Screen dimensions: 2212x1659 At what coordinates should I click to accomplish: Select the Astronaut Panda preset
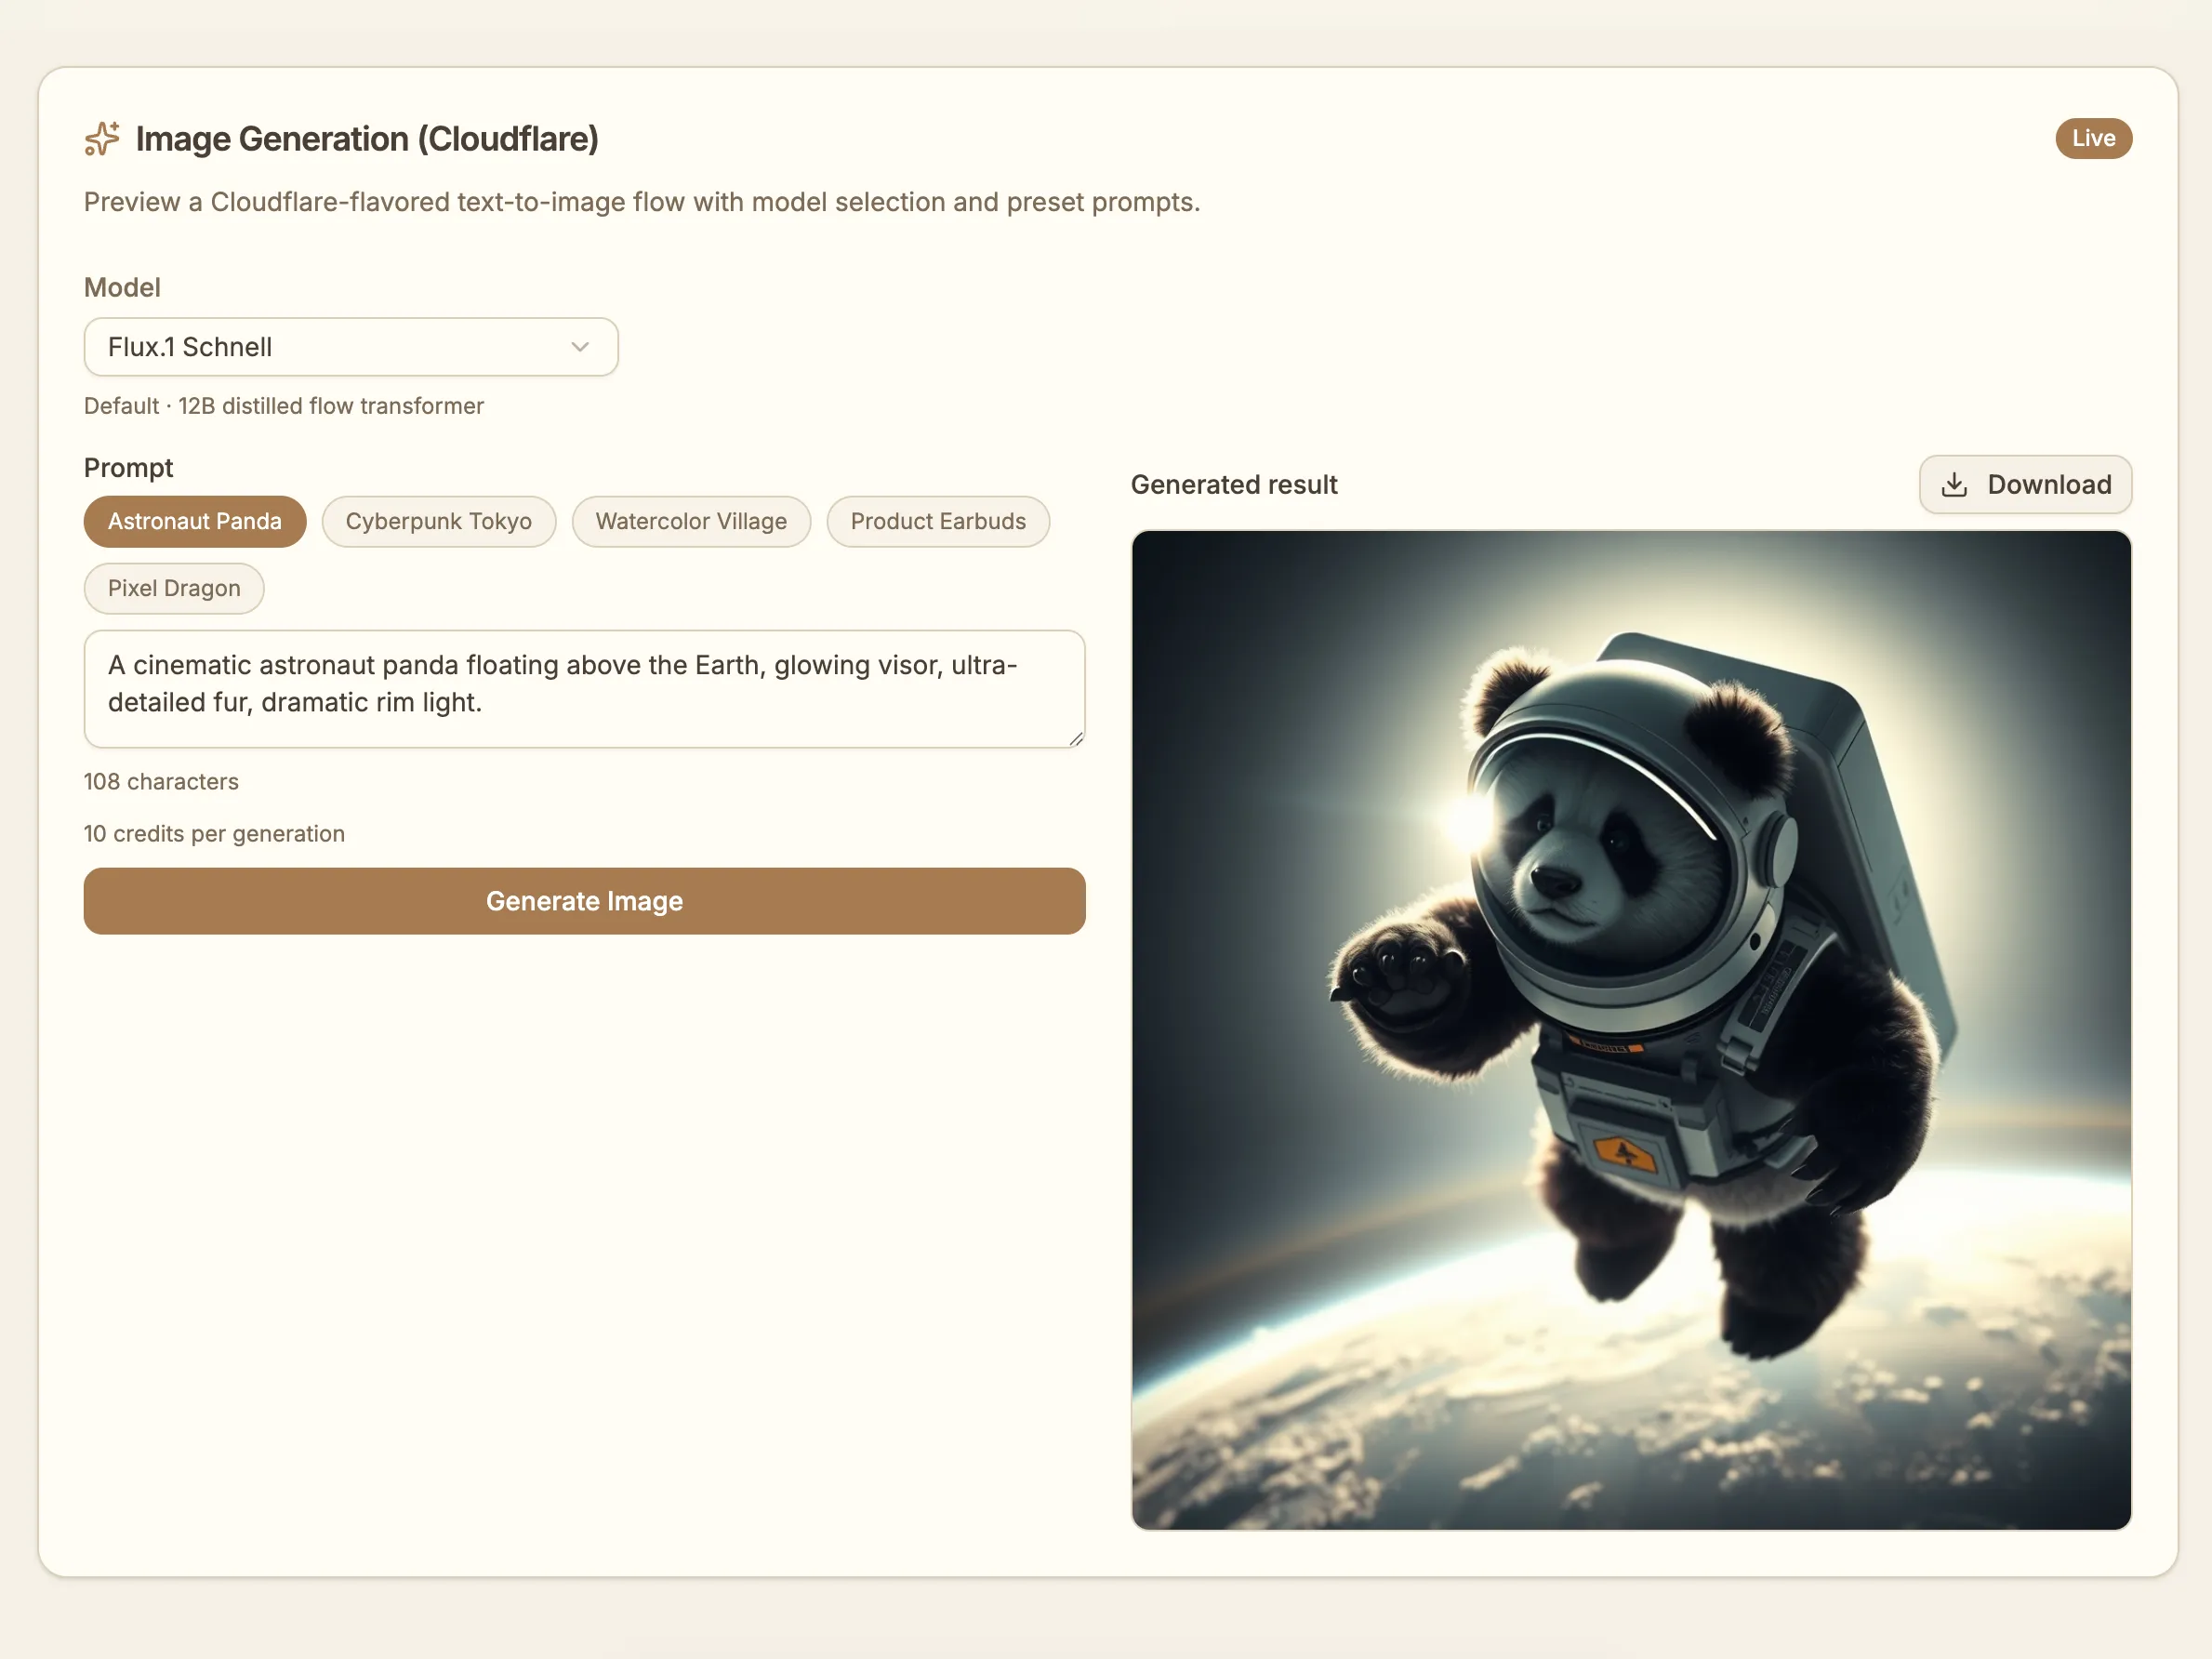[195, 522]
